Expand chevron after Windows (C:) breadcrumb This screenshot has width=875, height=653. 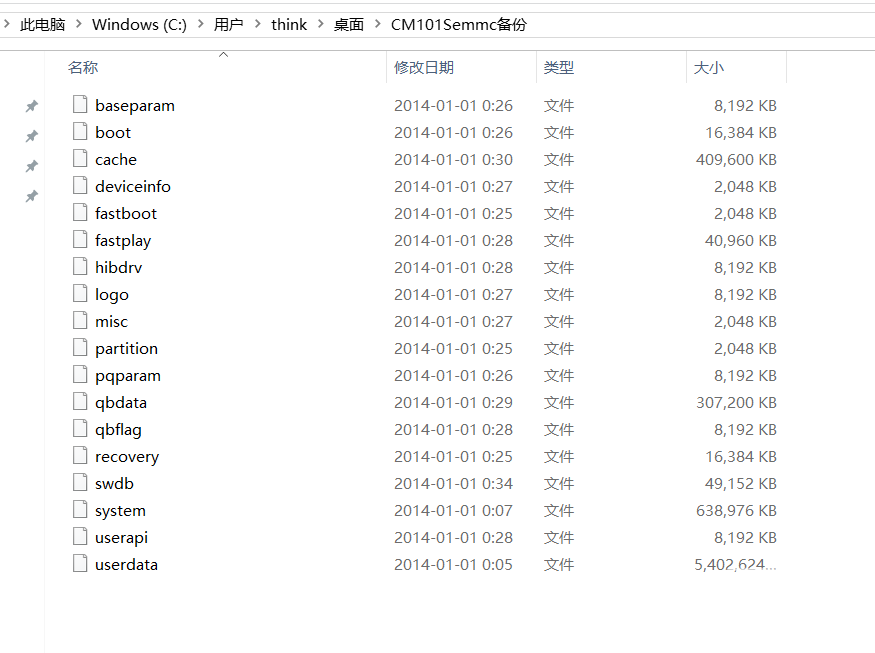click(x=200, y=24)
